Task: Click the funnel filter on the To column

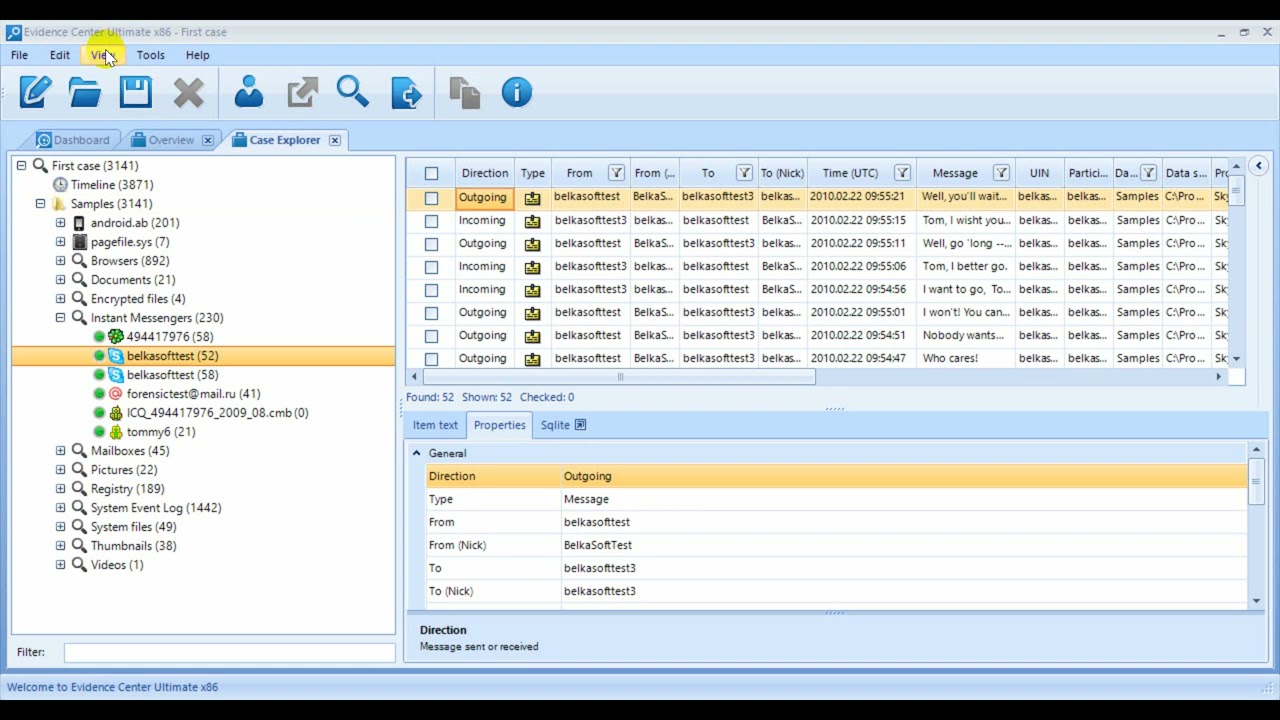Action: 744,173
